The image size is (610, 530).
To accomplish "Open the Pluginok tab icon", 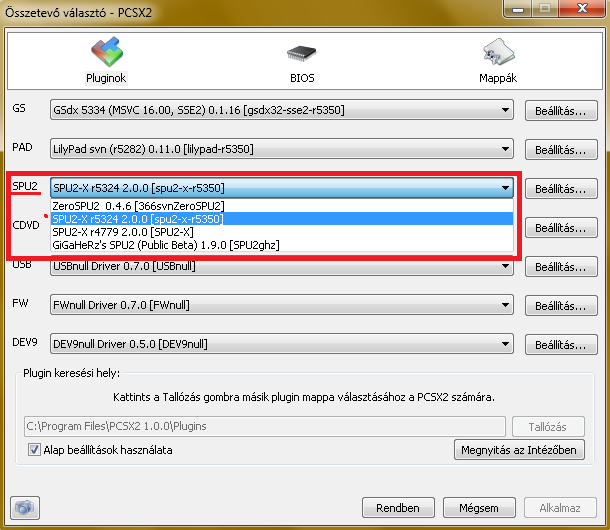I will pos(107,52).
